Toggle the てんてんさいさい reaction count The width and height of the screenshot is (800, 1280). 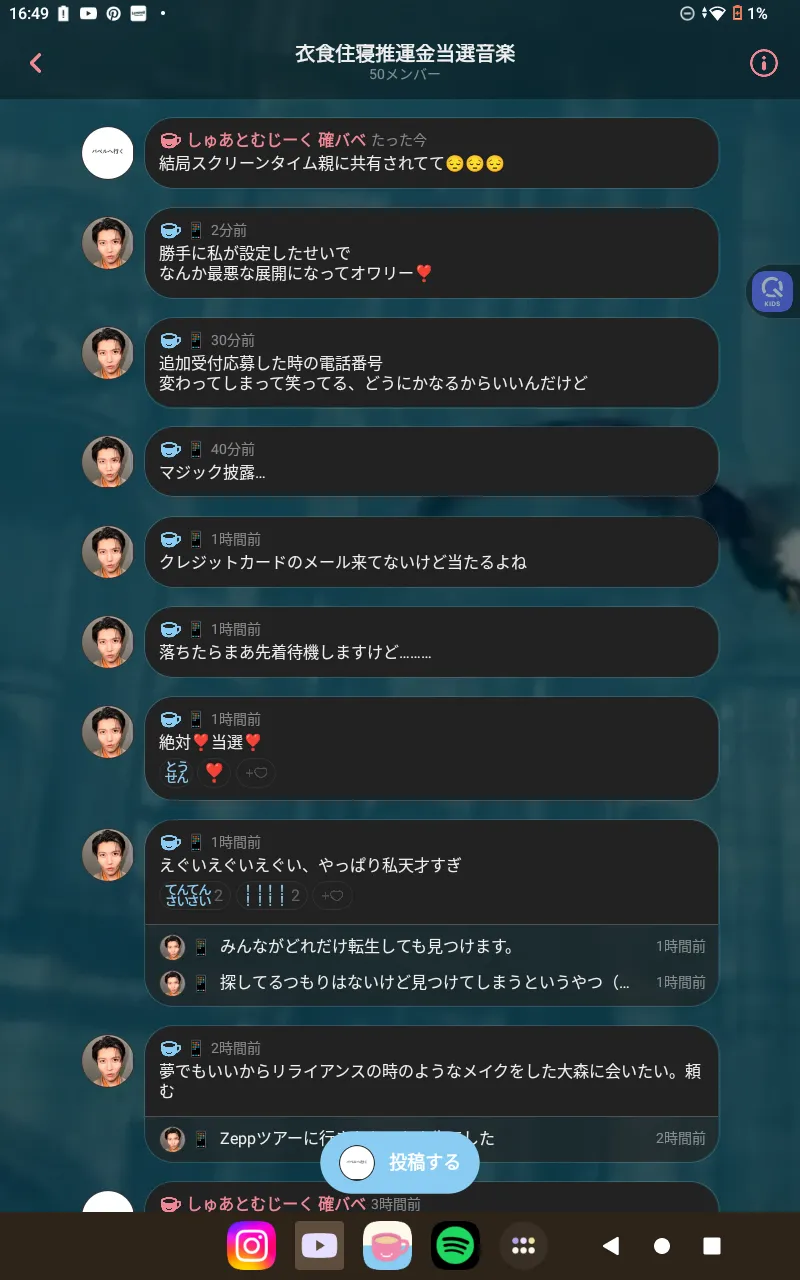coord(195,896)
